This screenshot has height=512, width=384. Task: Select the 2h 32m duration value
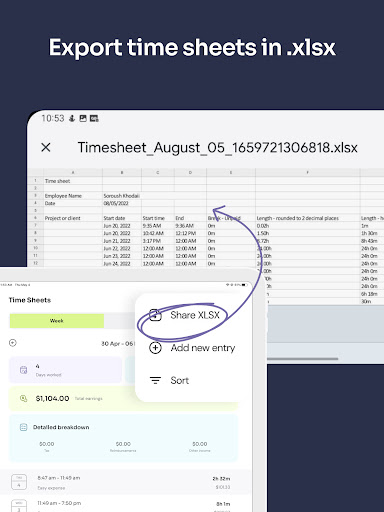coord(221,478)
